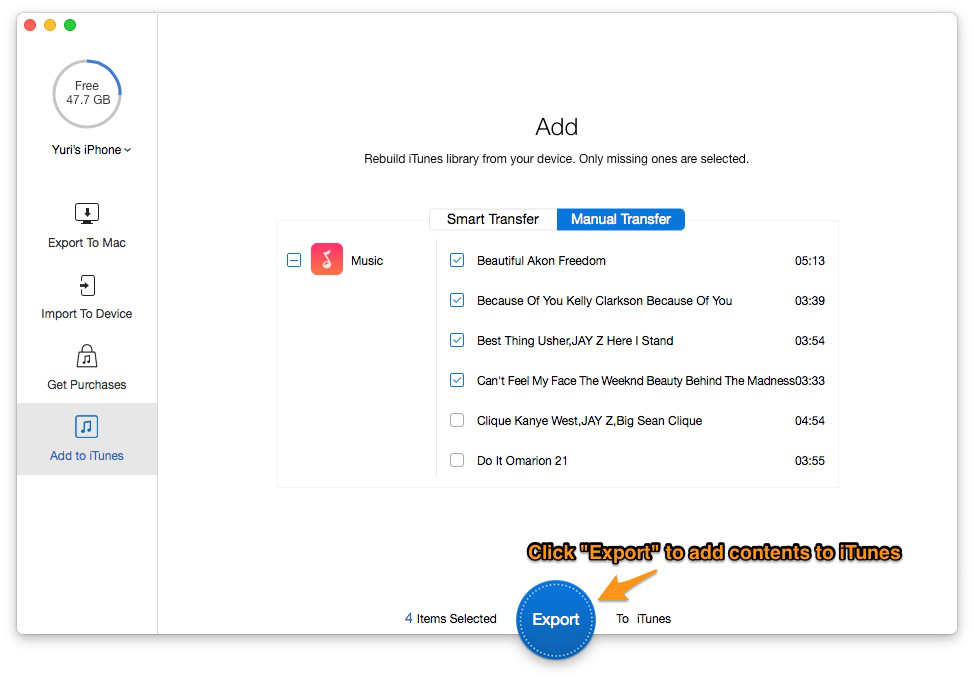Click the pink Music category icon
The width and height of the screenshot is (974, 681).
(x=327, y=259)
